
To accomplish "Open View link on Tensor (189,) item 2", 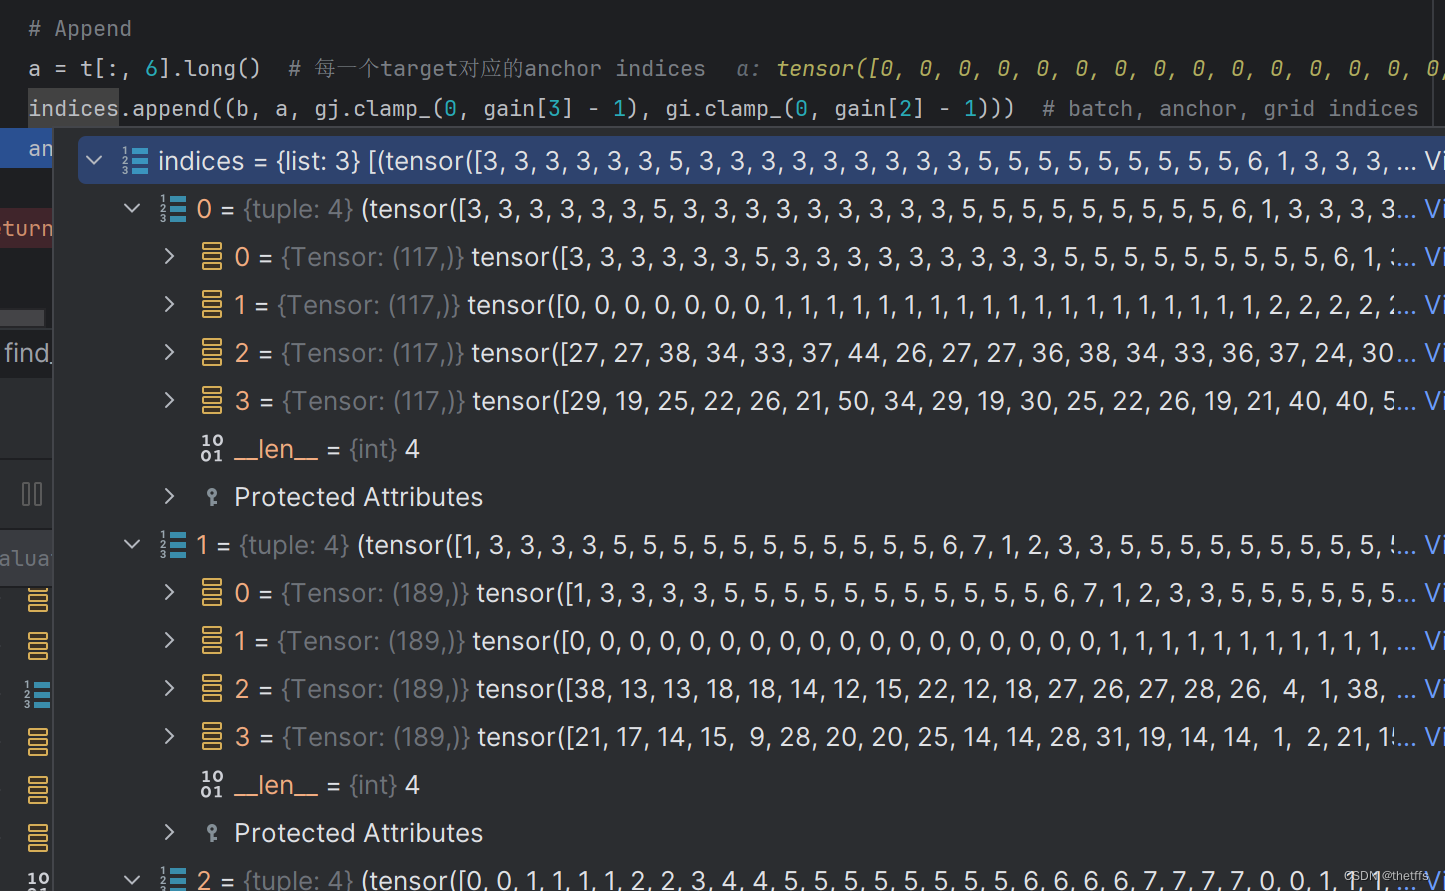I will [x=1434, y=689].
